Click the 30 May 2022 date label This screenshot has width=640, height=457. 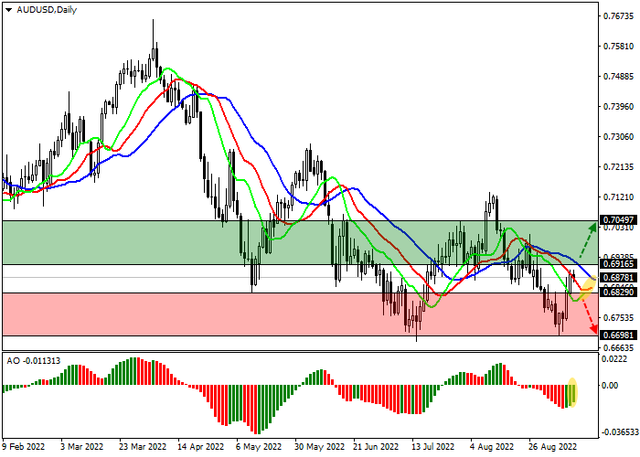(320, 447)
